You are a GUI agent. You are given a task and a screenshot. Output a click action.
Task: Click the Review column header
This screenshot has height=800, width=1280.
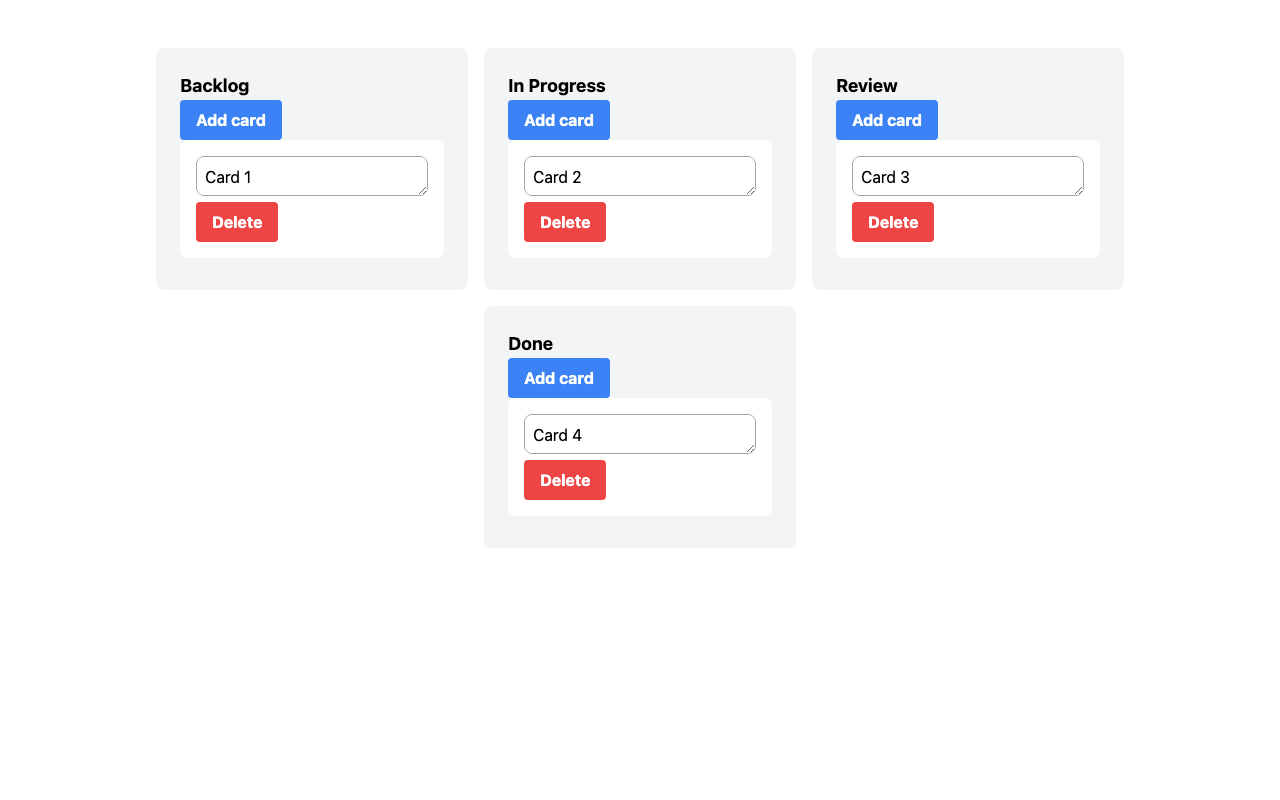pos(867,86)
